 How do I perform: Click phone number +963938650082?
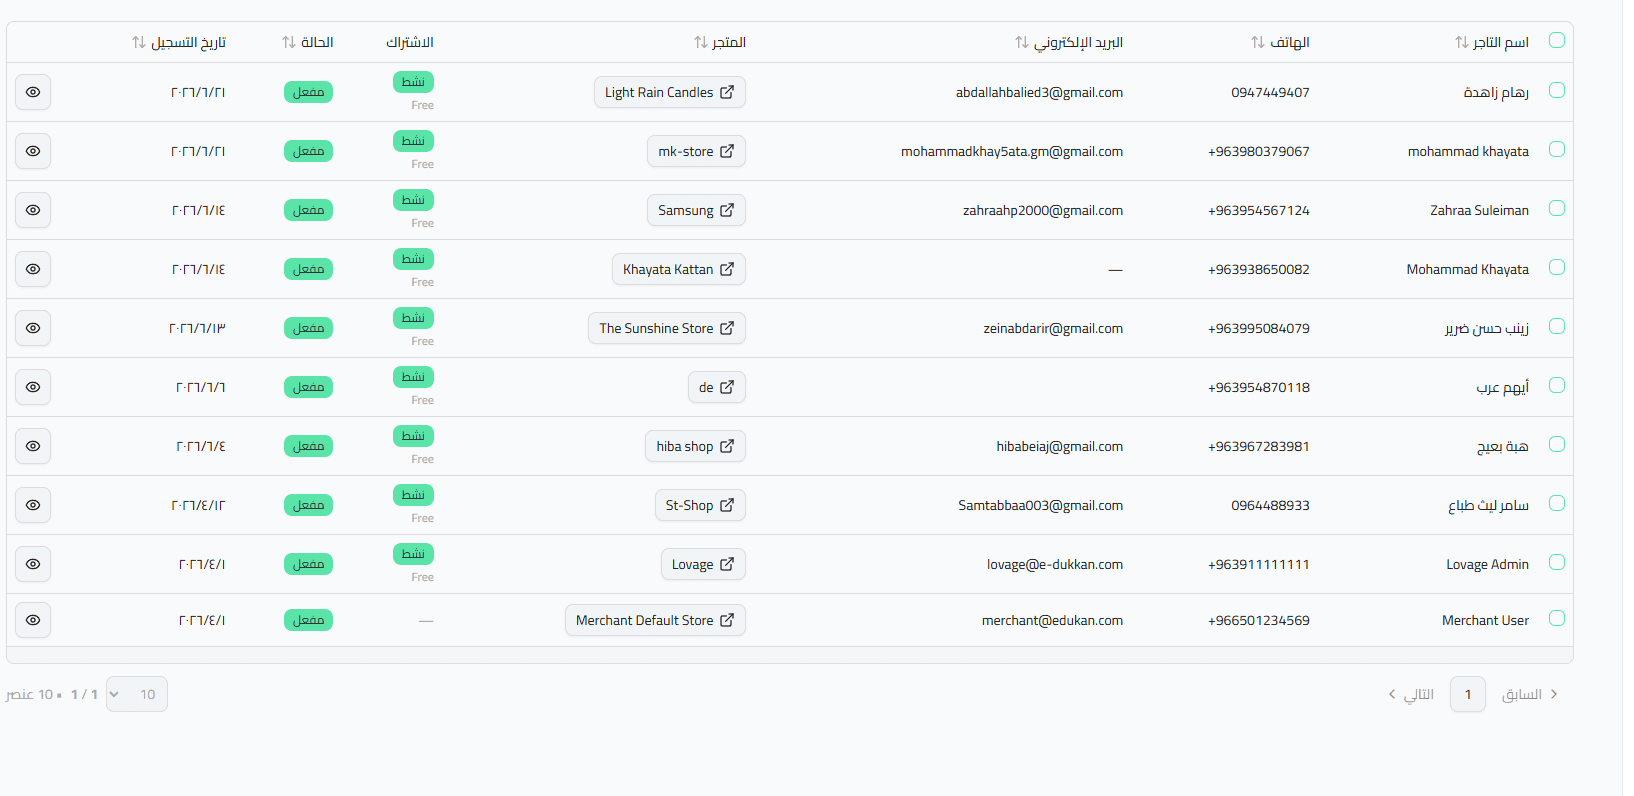click(1258, 269)
